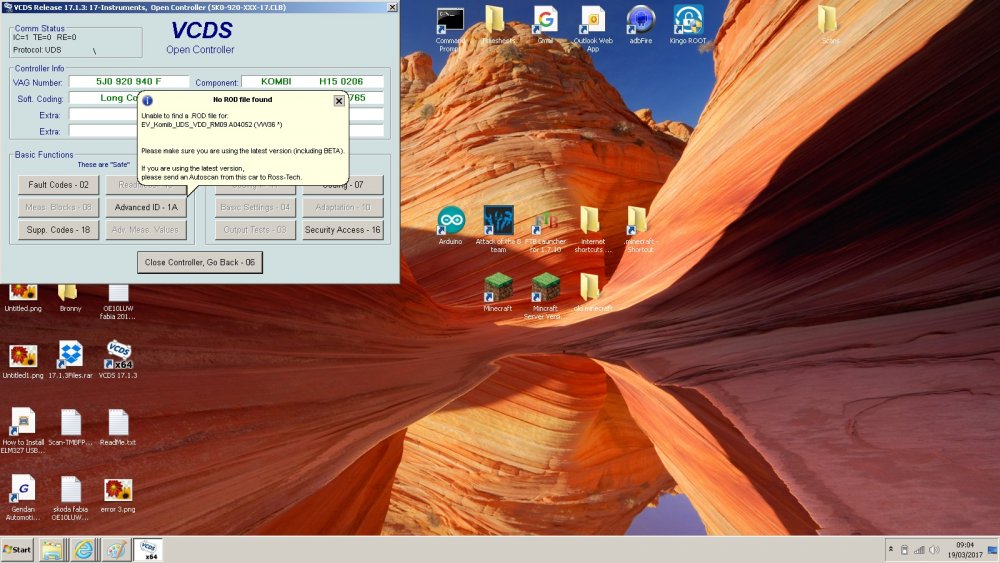Select the adbFire desktop icon
Screen dimensions: 1000x563
tap(640, 25)
